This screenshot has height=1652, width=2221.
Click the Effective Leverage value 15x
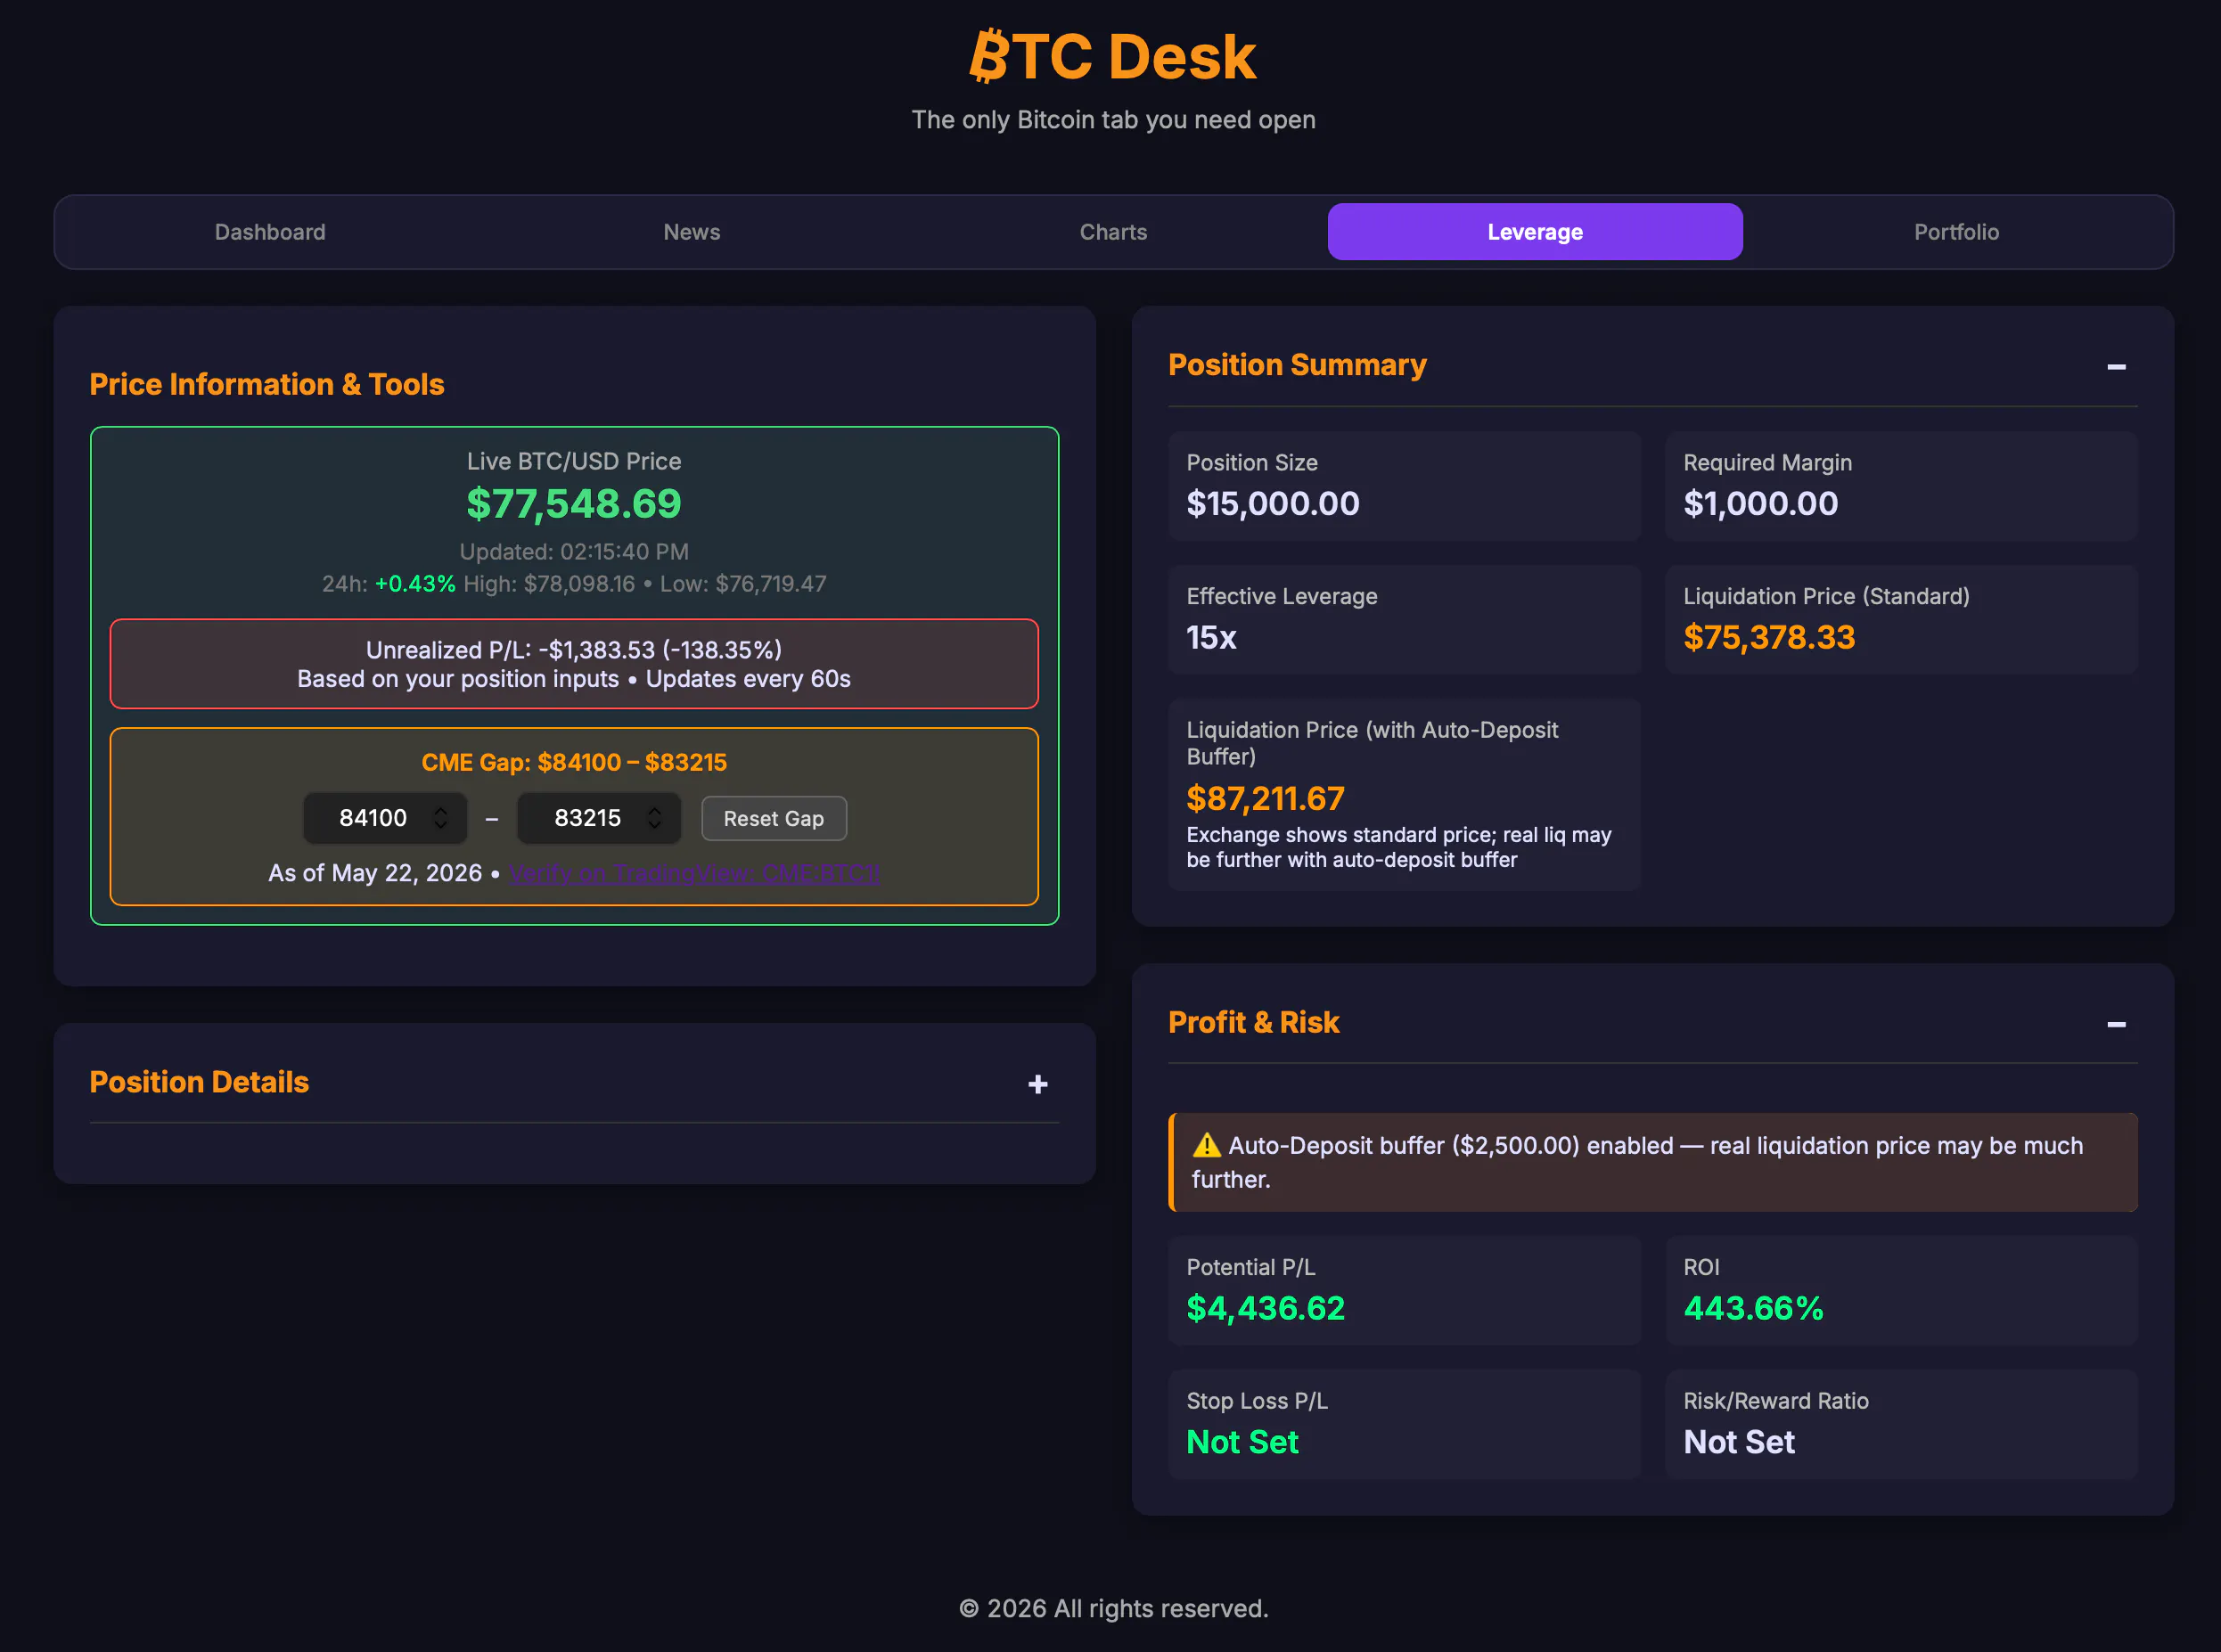1211,637
